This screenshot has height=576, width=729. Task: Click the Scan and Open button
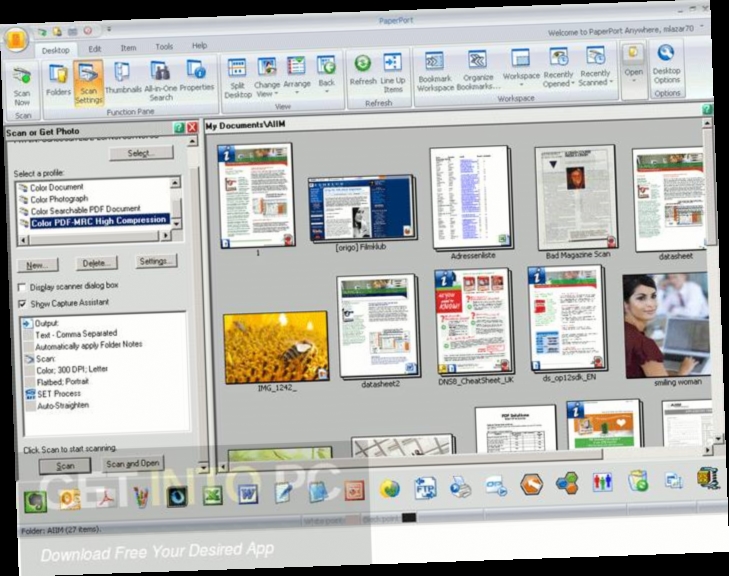[x=133, y=463]
